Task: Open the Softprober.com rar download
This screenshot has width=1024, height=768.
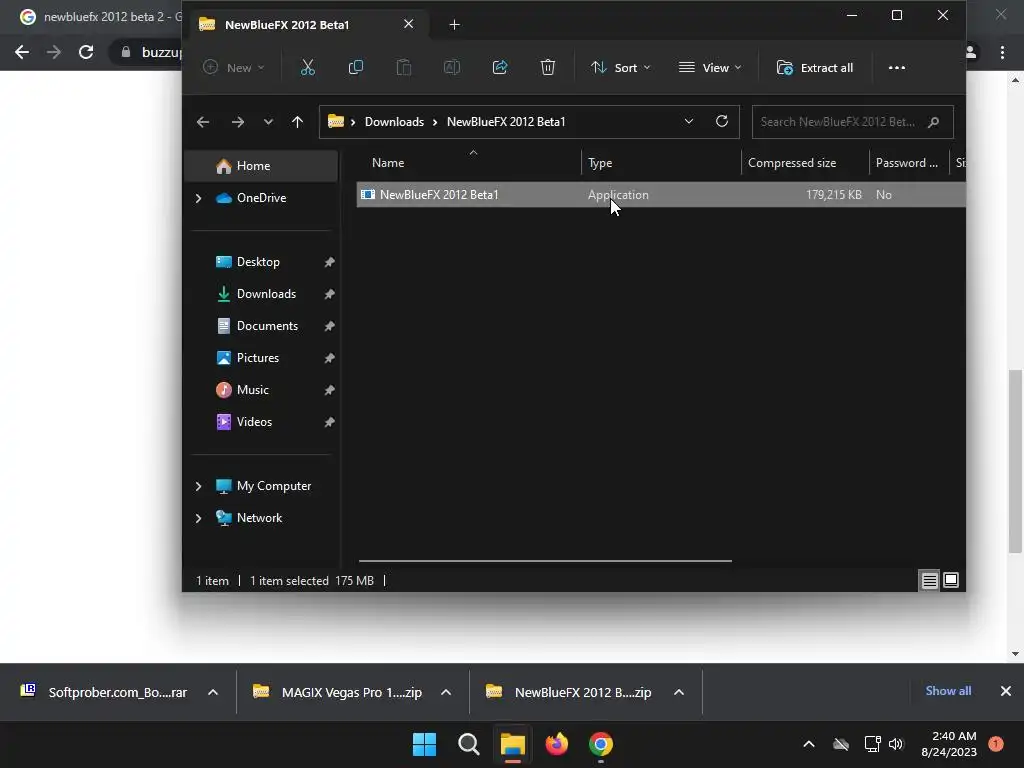Action: pos(104,692)
